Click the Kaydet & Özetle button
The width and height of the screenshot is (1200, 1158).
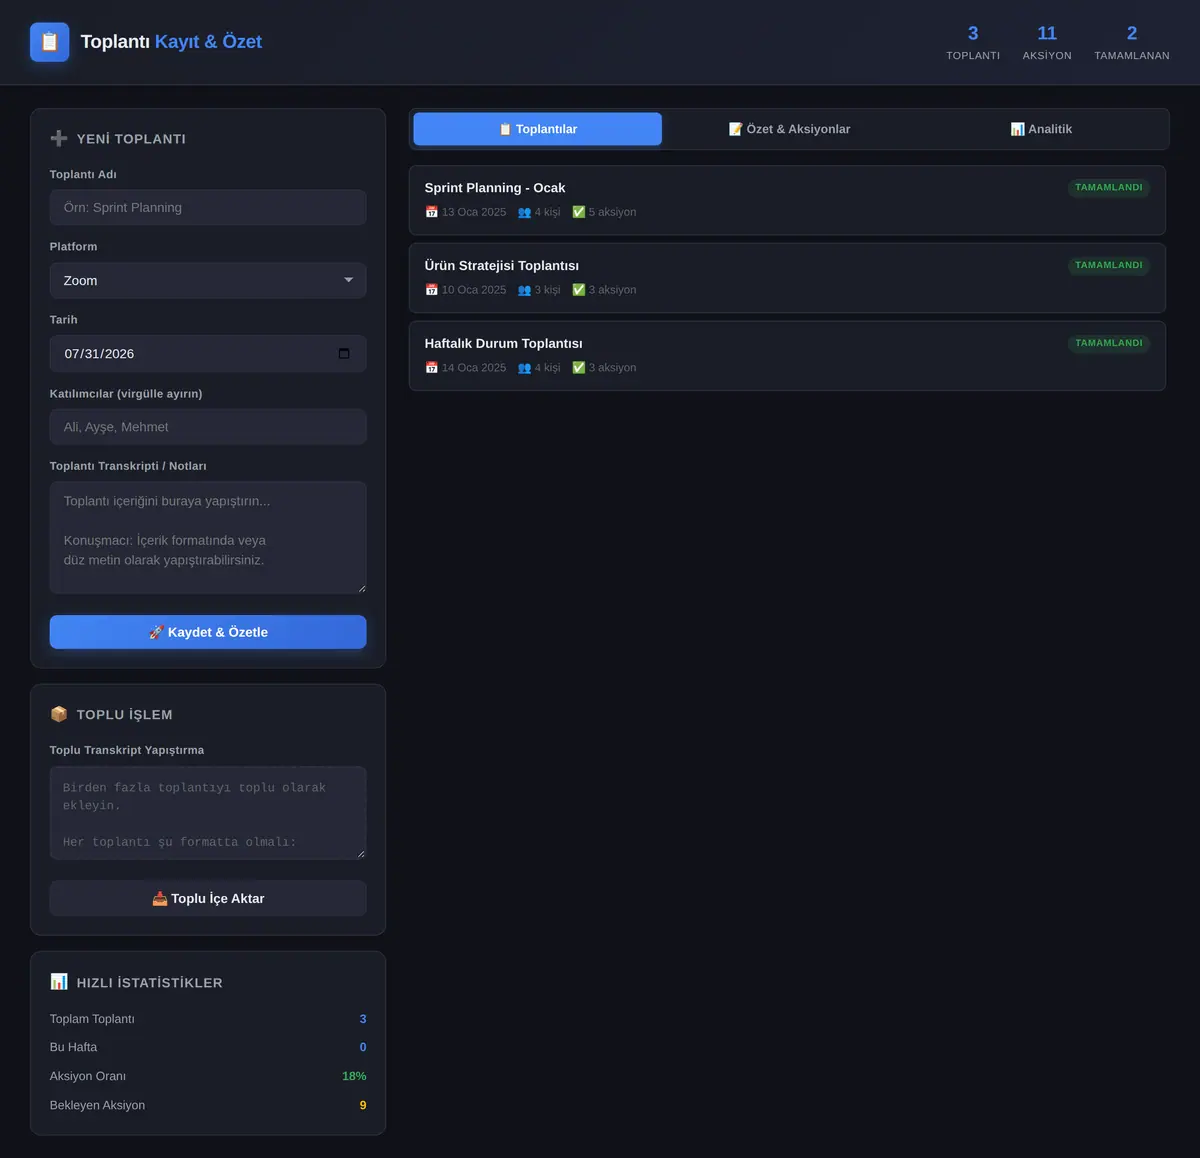coord(208,632)
